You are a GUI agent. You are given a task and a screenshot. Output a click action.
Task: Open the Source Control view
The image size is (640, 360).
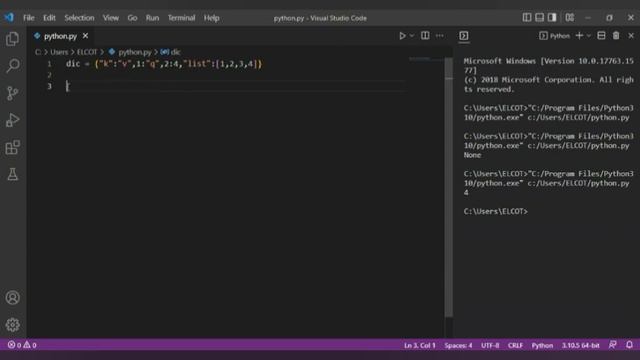(x=13, y=93)
